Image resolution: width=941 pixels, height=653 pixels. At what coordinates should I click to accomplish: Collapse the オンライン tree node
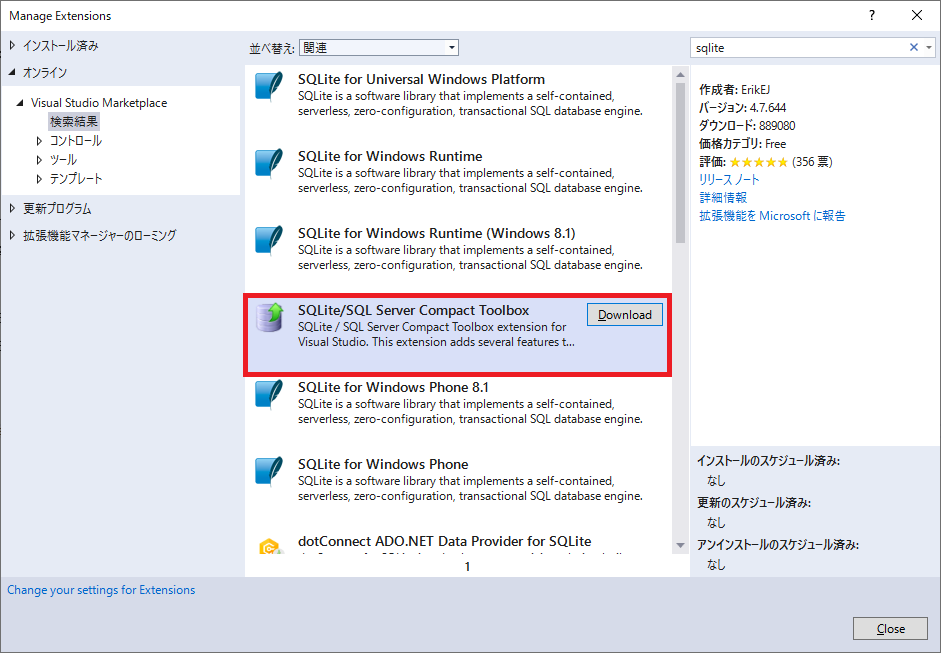coord(12,72)
